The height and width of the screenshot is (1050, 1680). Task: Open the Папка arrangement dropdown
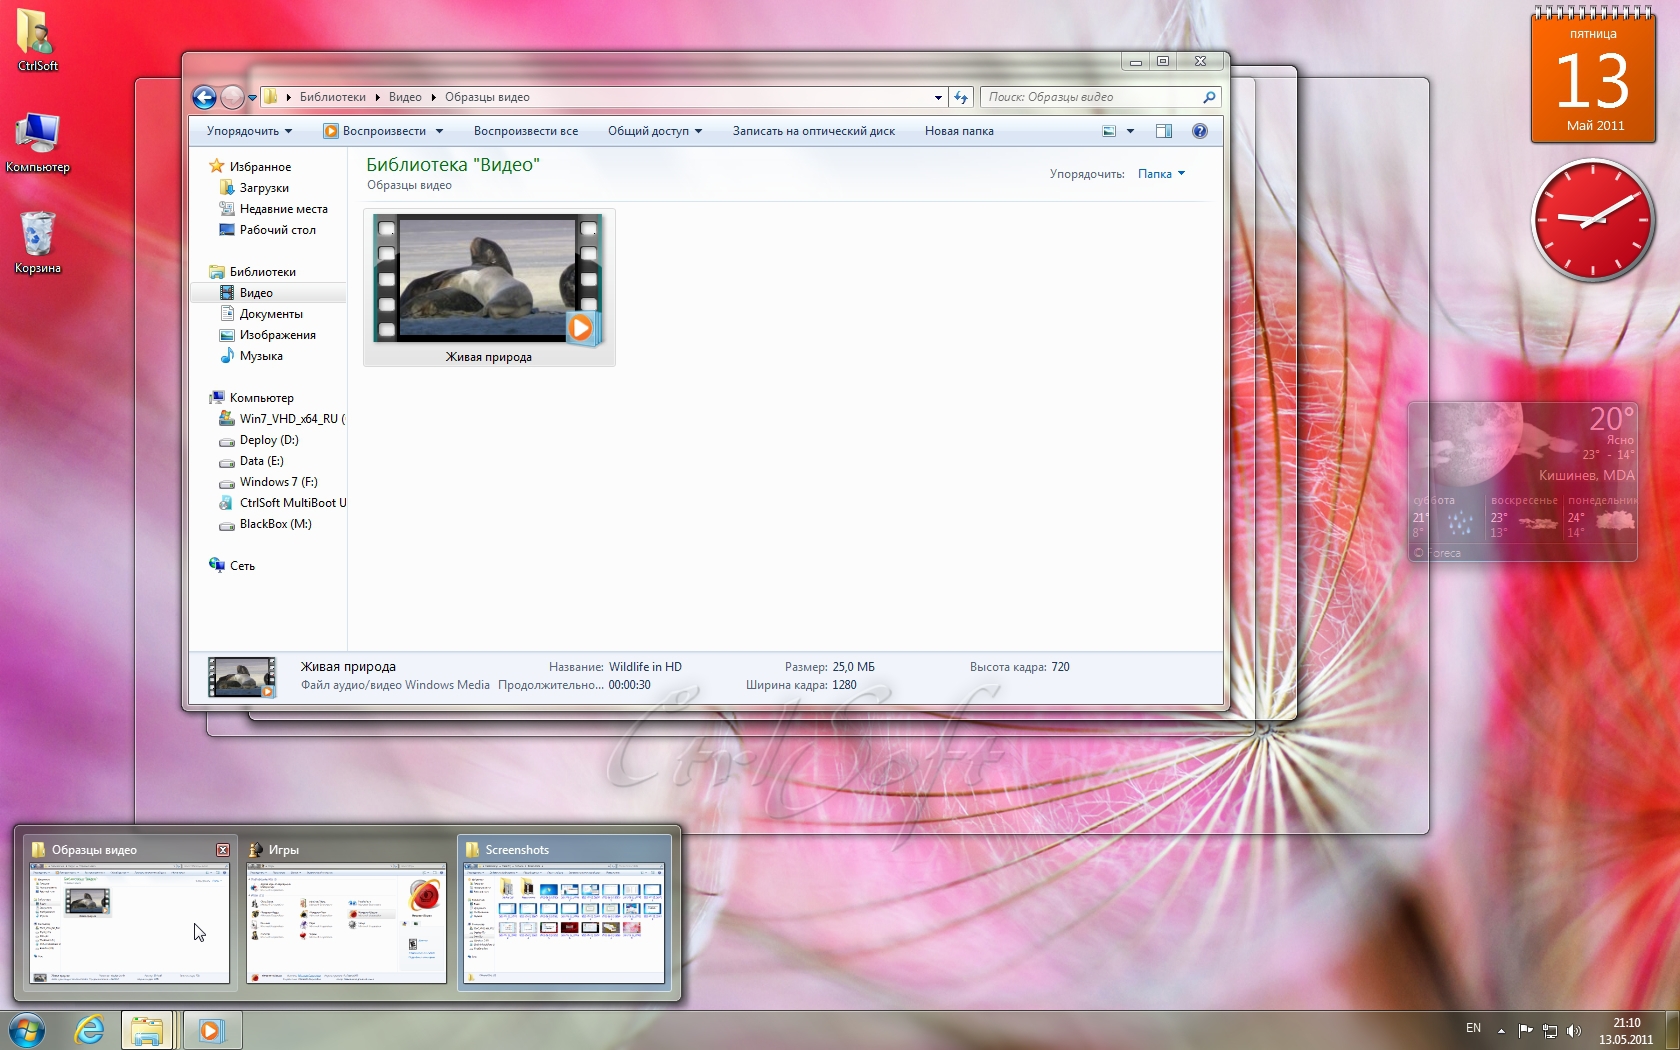coord(1161,174)
